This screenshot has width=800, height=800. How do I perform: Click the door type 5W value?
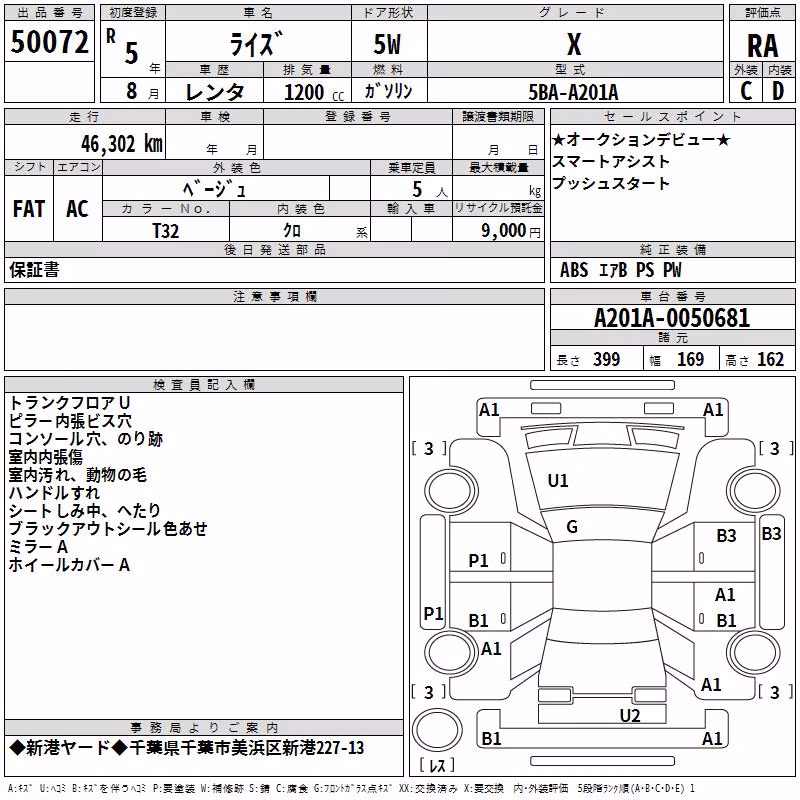pyautogui.click(x=387, y=44)
